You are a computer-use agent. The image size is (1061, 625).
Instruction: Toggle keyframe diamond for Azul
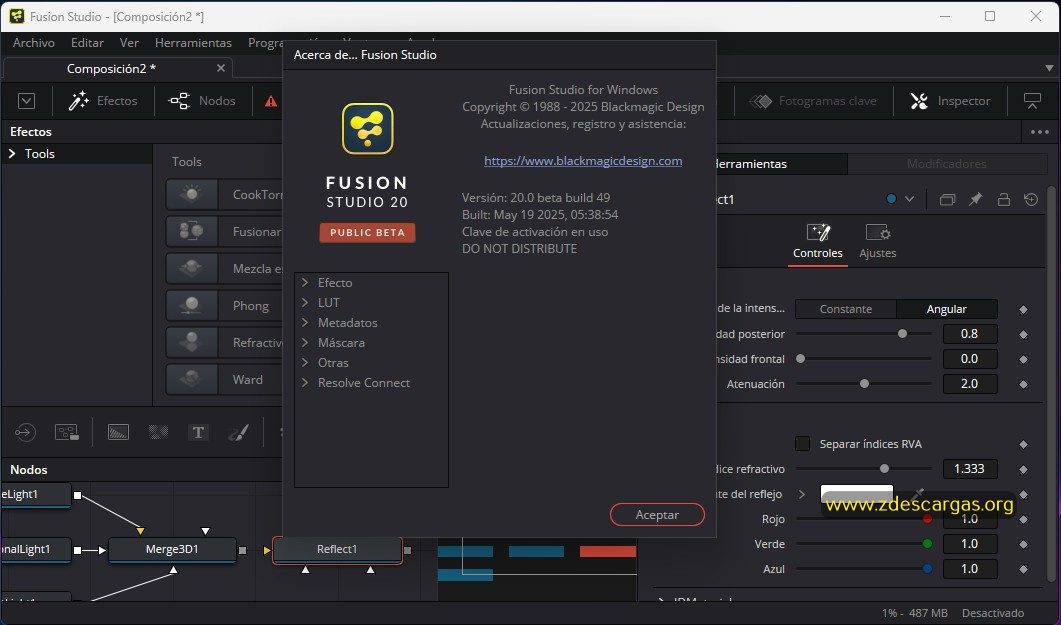(1023, 570)
